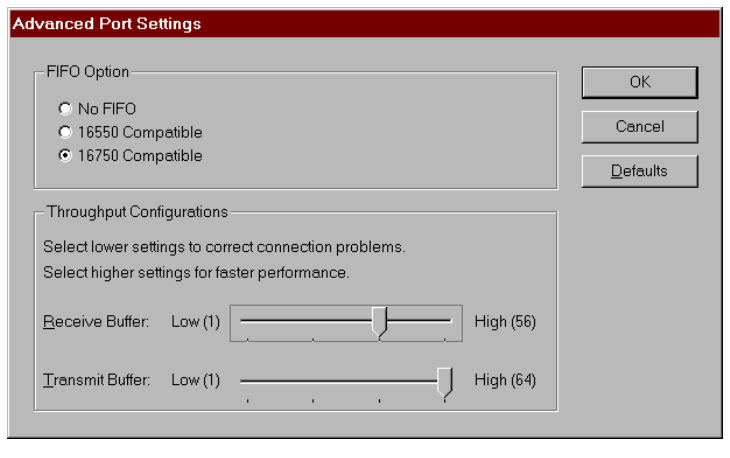Click the Receive Buffer label
The height and width of the screenshot is (458, 730).
[96, 322]
